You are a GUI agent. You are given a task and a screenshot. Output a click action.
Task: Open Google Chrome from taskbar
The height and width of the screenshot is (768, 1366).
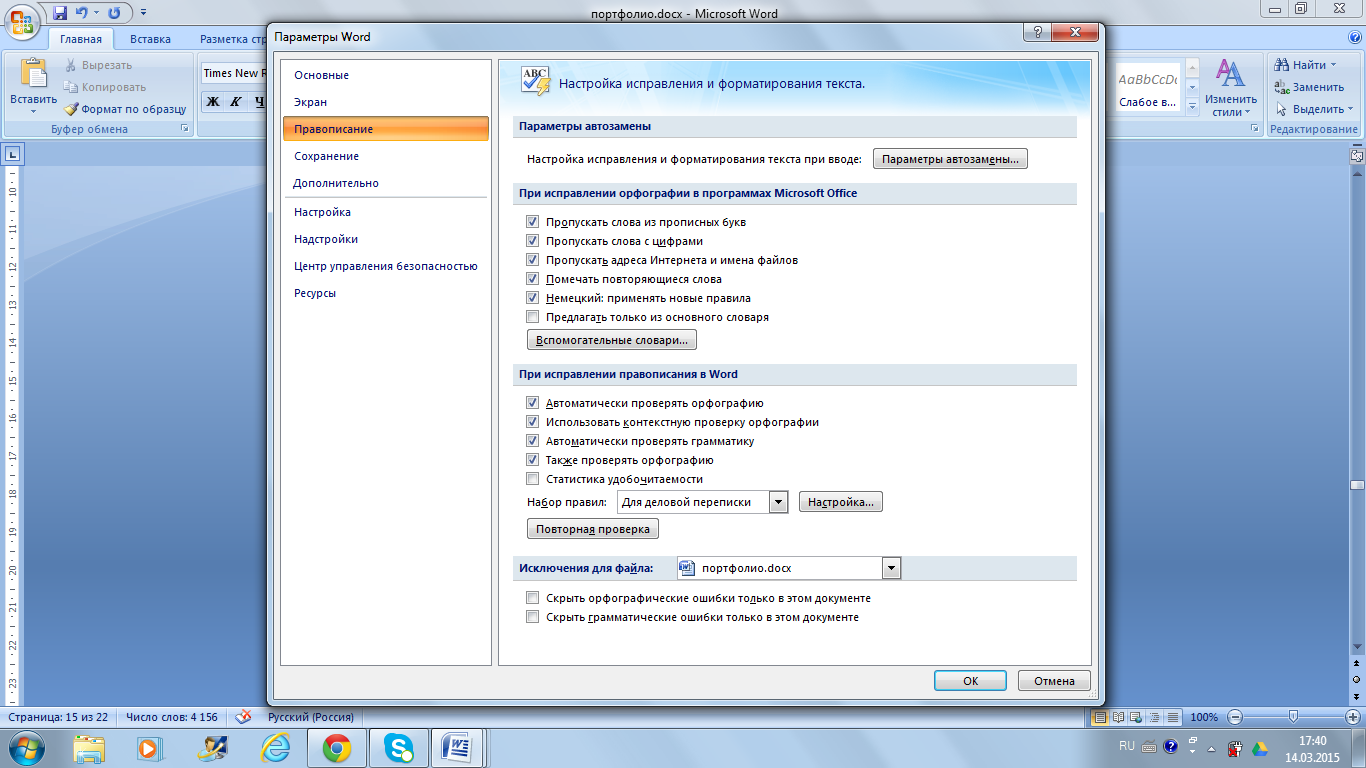tap(336, 748)
